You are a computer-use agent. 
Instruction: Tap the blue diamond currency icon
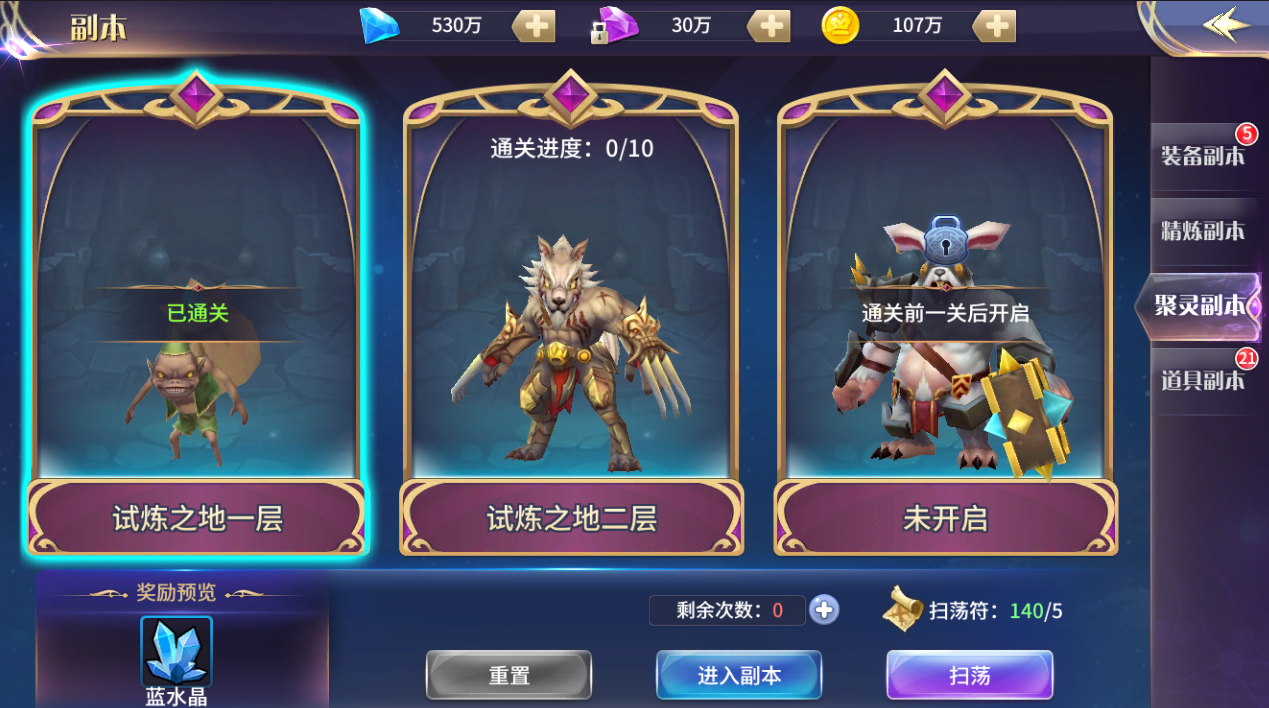click(379, 26)
